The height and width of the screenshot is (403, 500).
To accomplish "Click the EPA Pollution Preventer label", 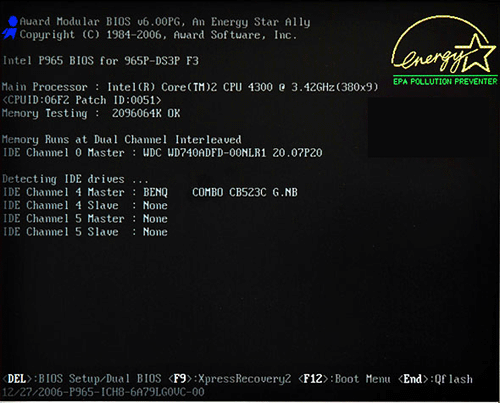I will pyautogui.click(x=445, y=81).
